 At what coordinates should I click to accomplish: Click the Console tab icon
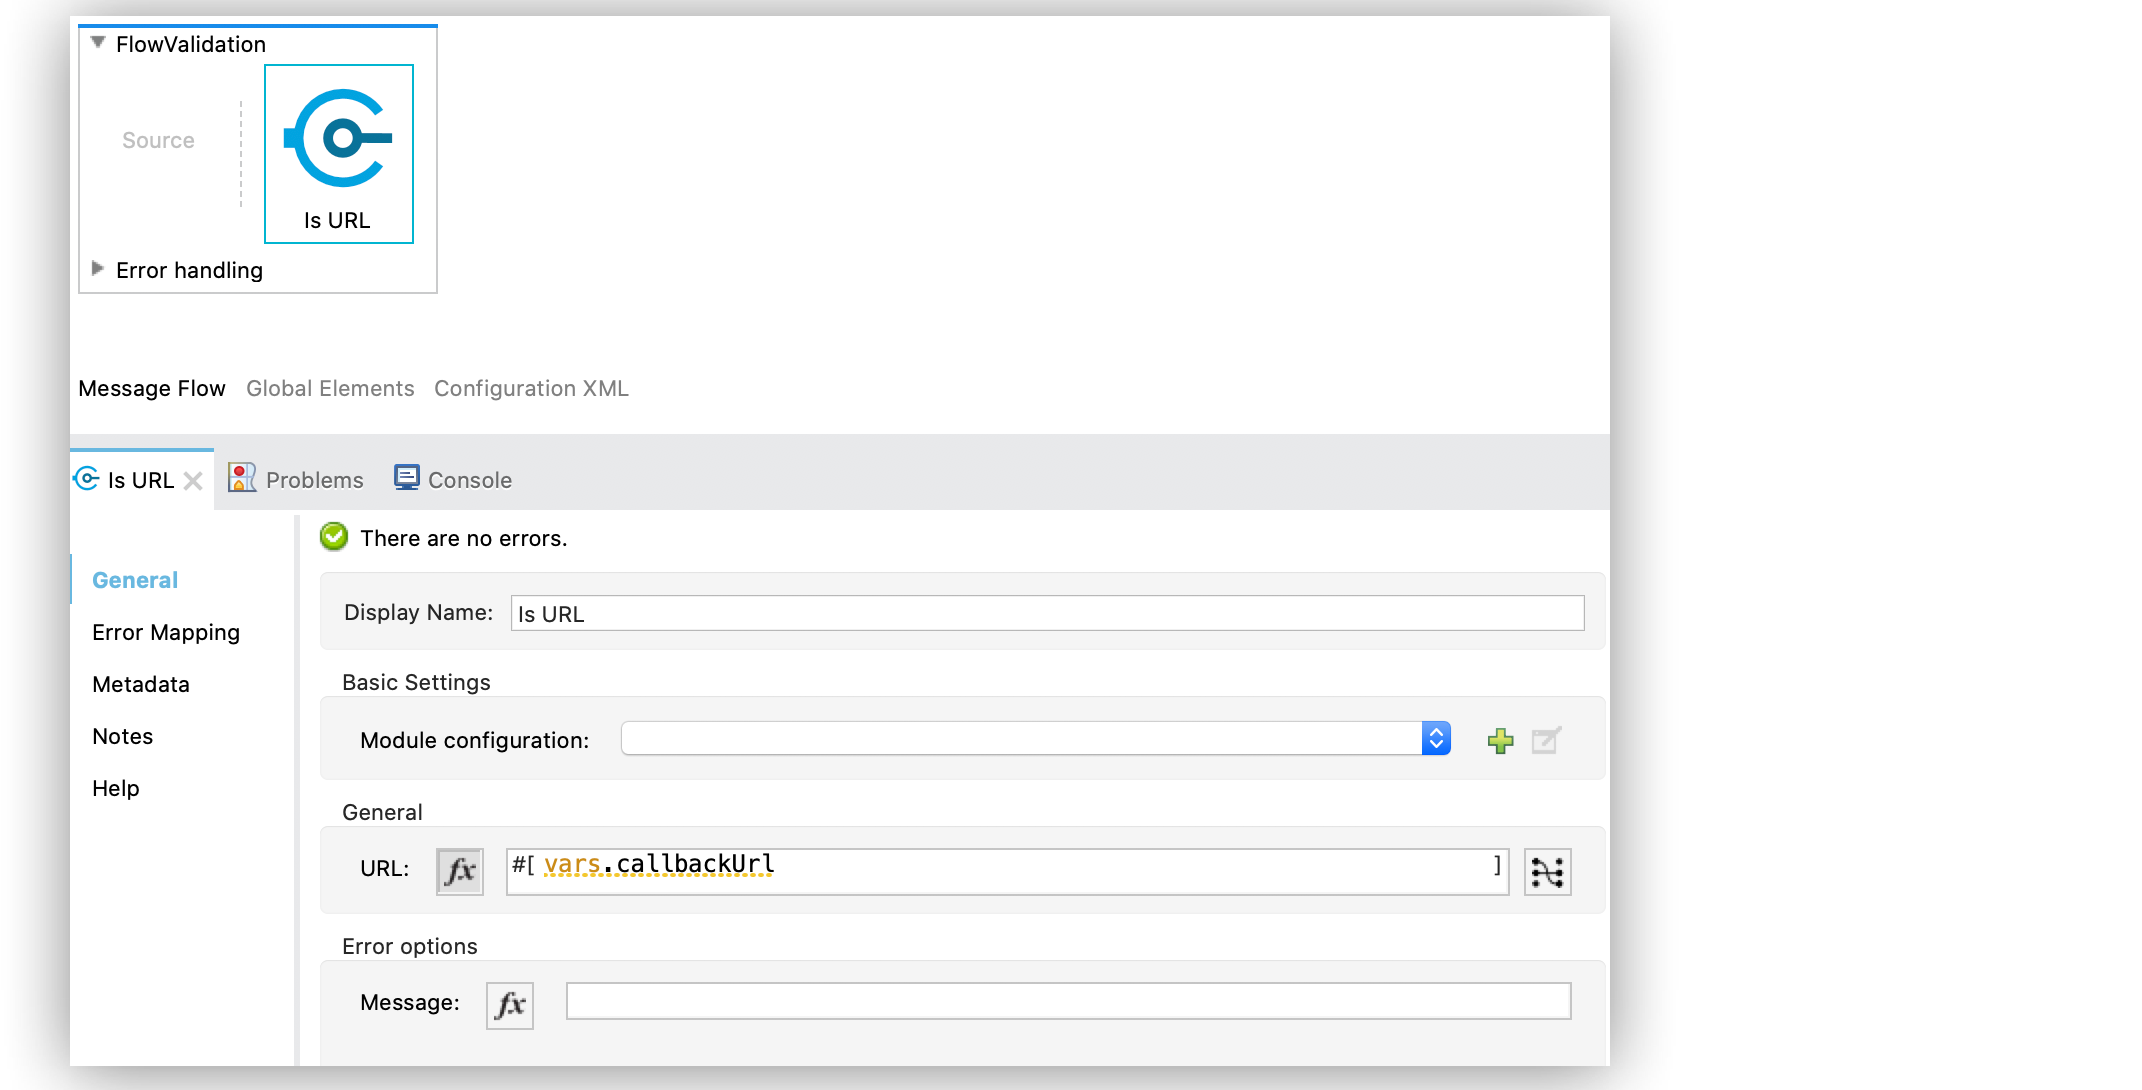406,477
